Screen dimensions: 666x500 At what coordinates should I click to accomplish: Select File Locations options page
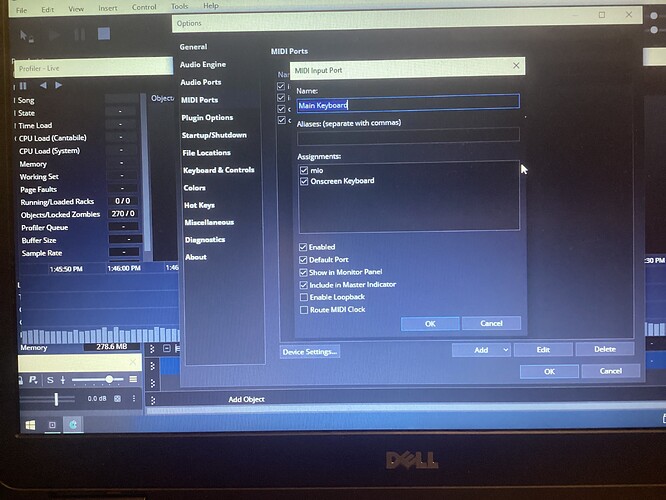(x=206, y=153)
